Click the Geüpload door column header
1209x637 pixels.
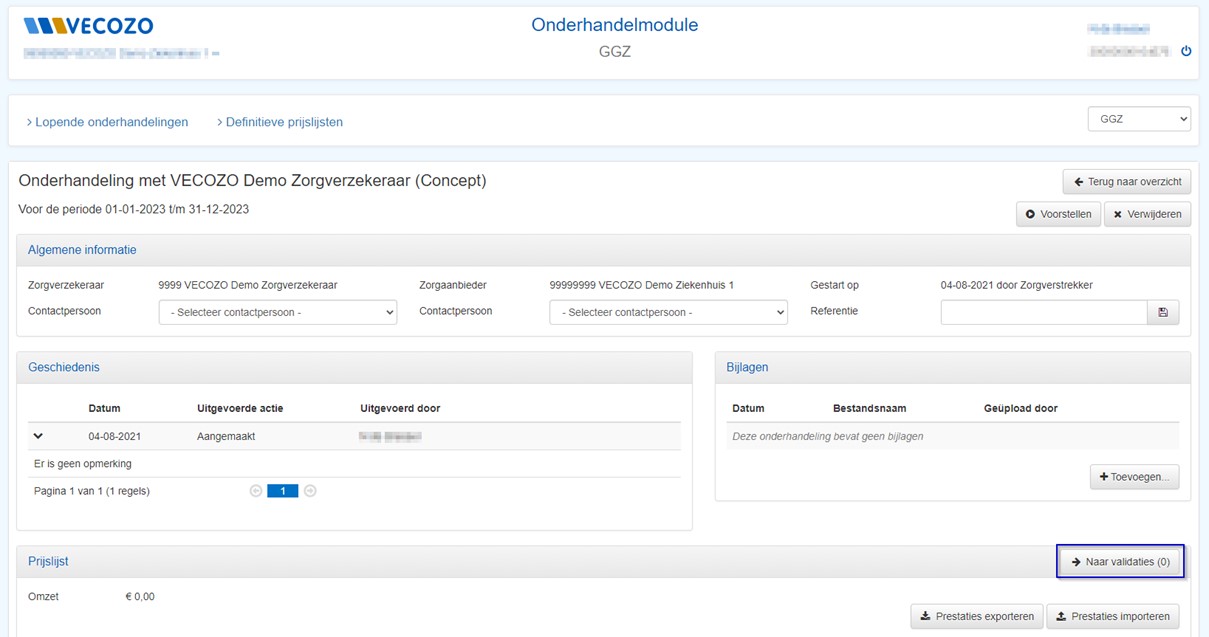point(1021,408)
